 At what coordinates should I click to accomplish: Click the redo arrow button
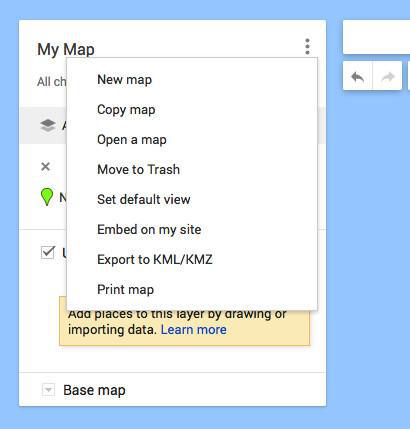pos(387,76)
